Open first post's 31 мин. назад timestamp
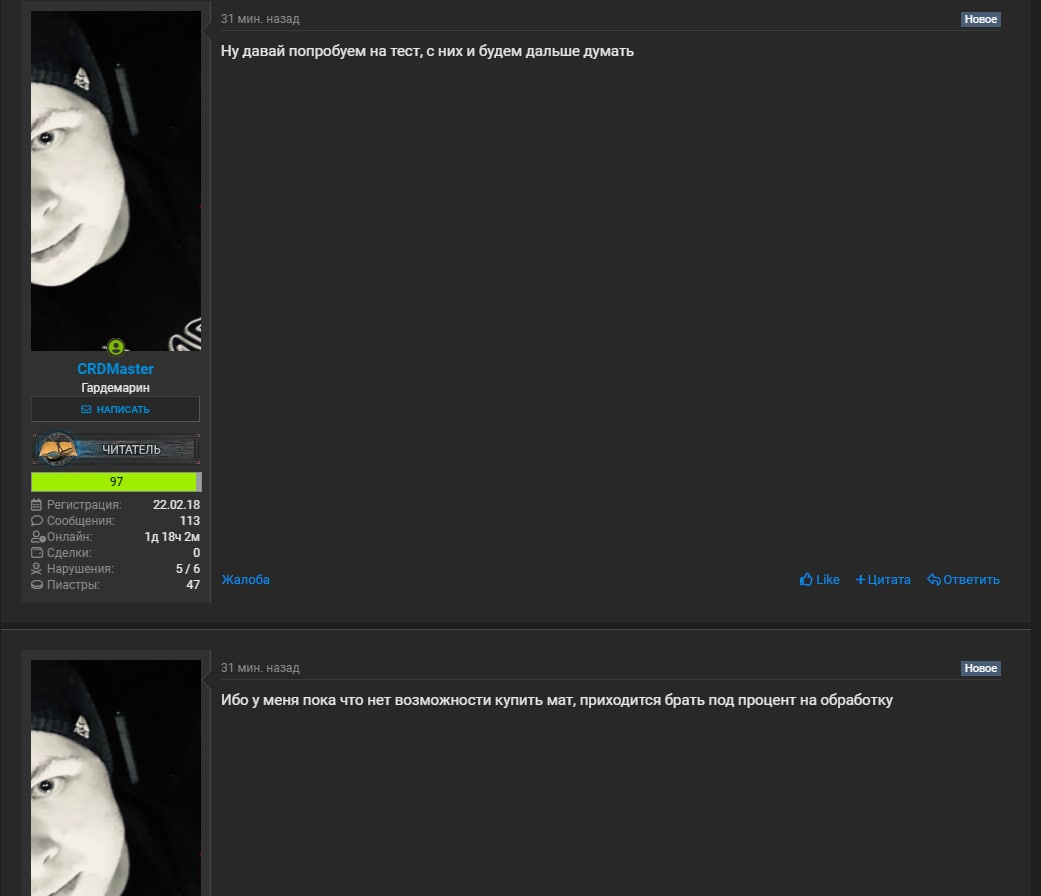Viewport: 1041px width, 896px height. 260,19
